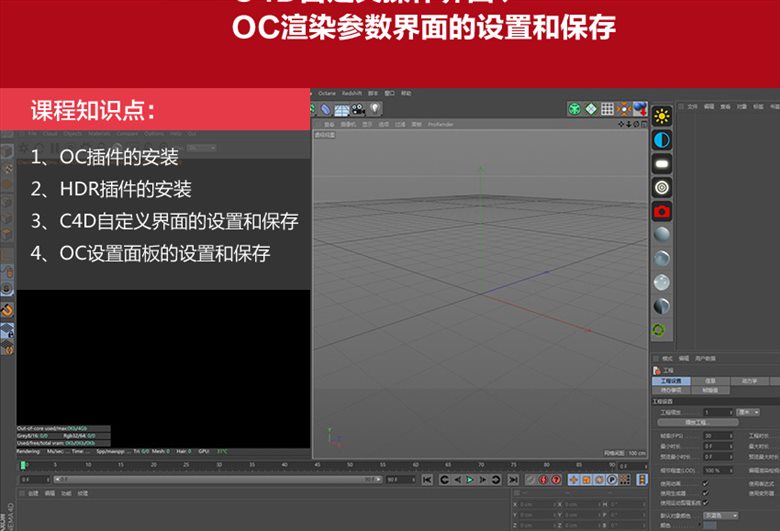This screenshot has width=780, height=531.
Task: Toggle scale keyframe recording button
Action: point(586,480)
